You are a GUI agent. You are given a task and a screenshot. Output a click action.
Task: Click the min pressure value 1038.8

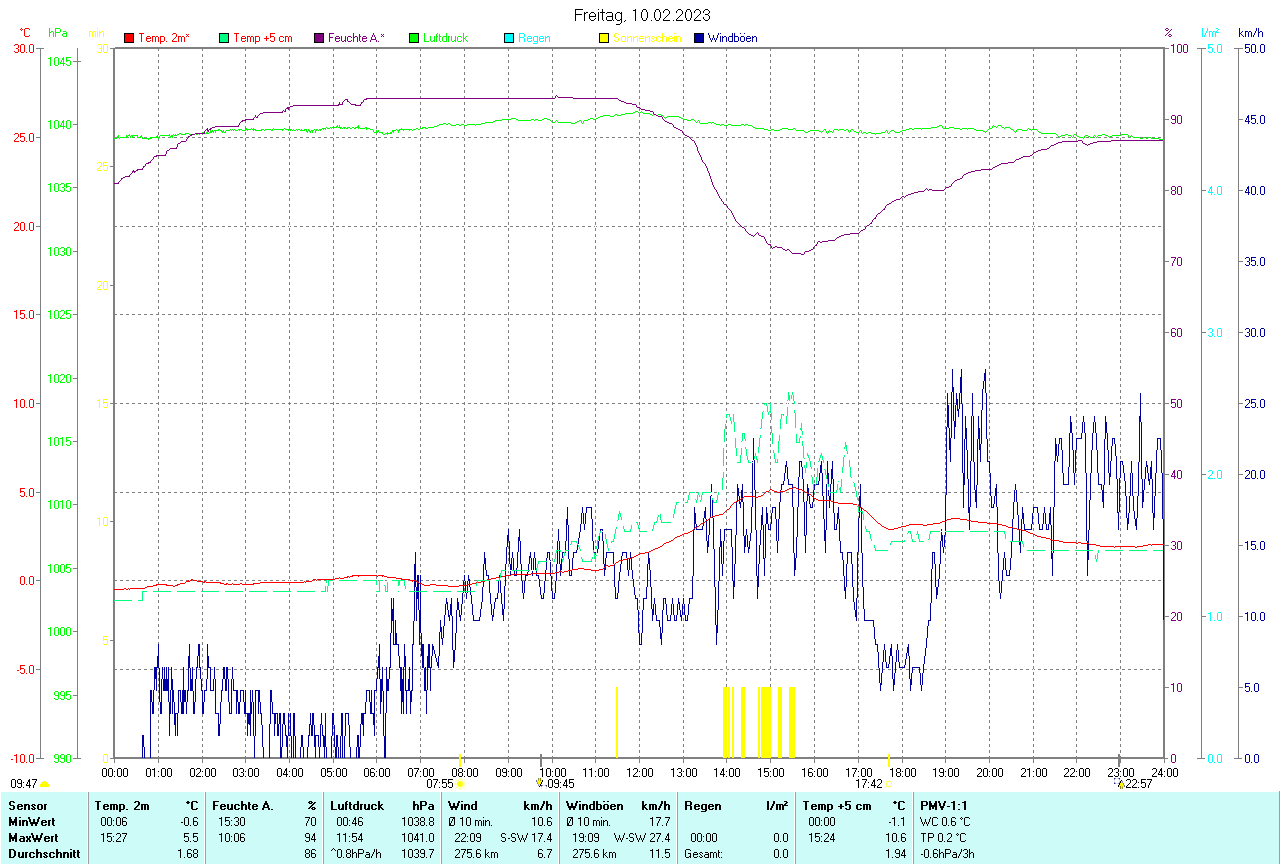coord(418,821)
